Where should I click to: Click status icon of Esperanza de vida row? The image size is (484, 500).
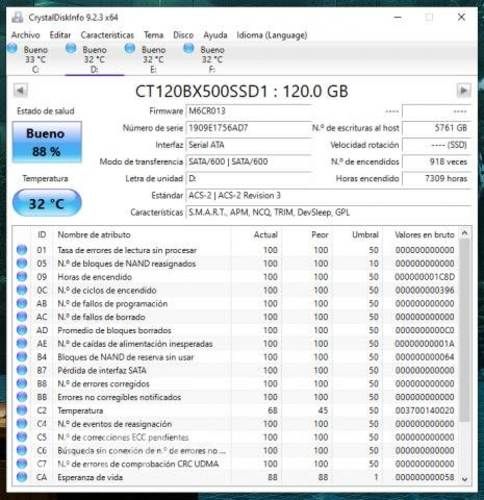(x=22, y=477)
